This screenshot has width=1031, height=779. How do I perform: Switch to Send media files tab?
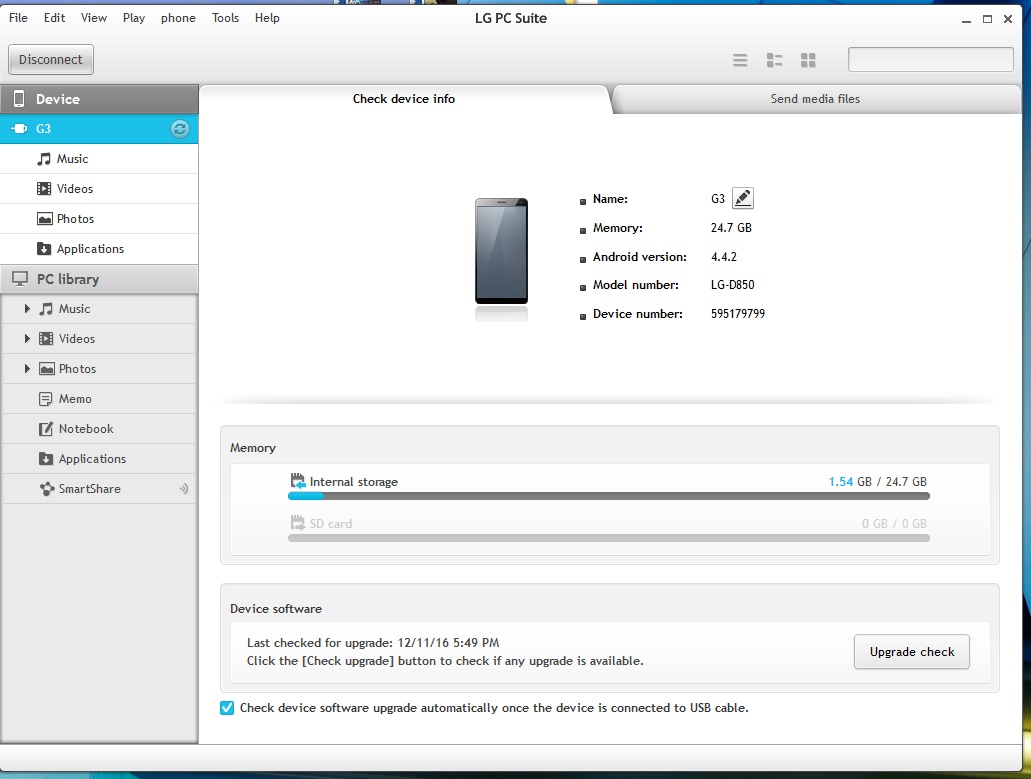pyautogui.click(x=815, y=99)
